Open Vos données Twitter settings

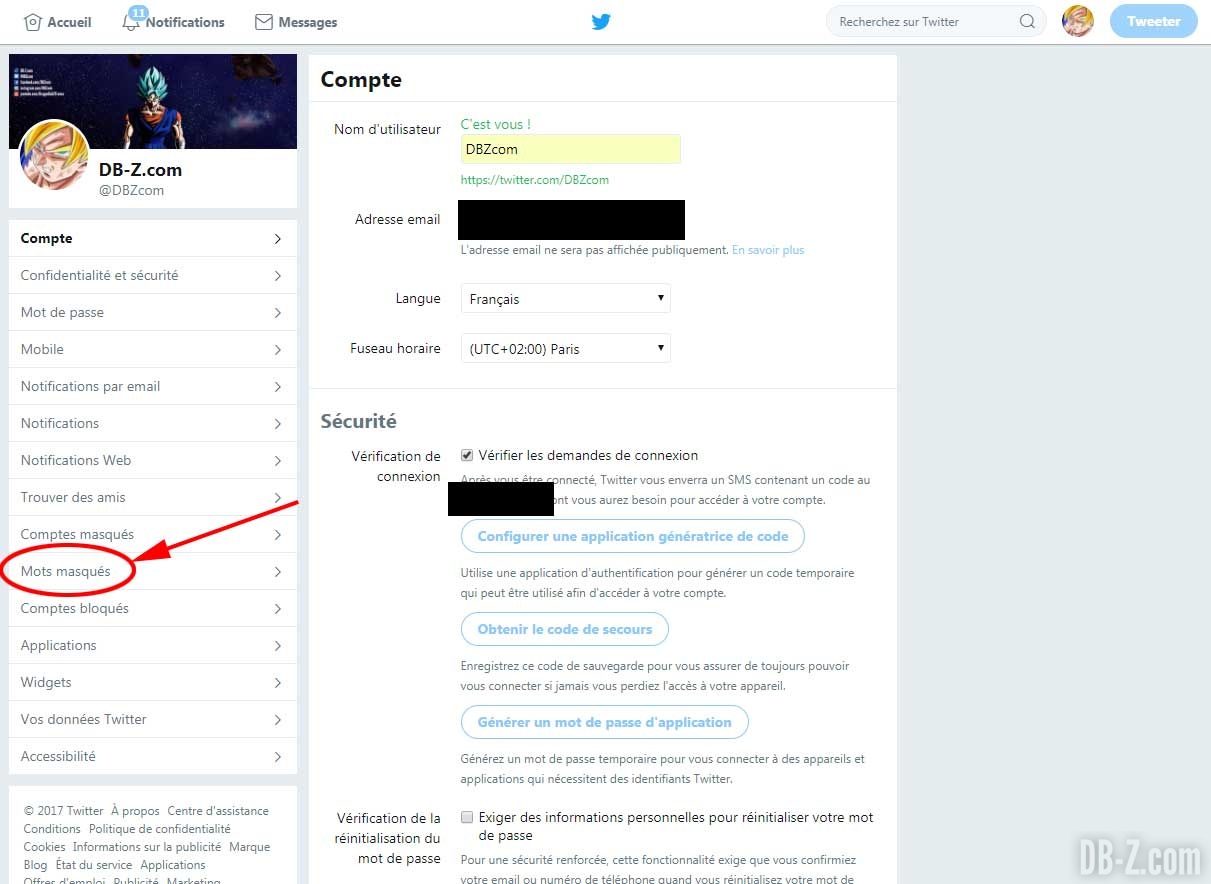pos(153,719)
